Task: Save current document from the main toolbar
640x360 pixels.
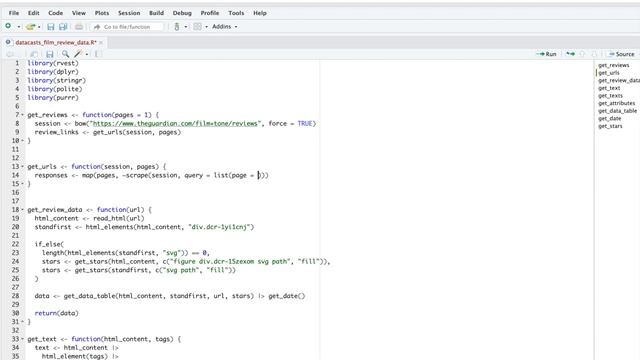Action: click(51, 27)
